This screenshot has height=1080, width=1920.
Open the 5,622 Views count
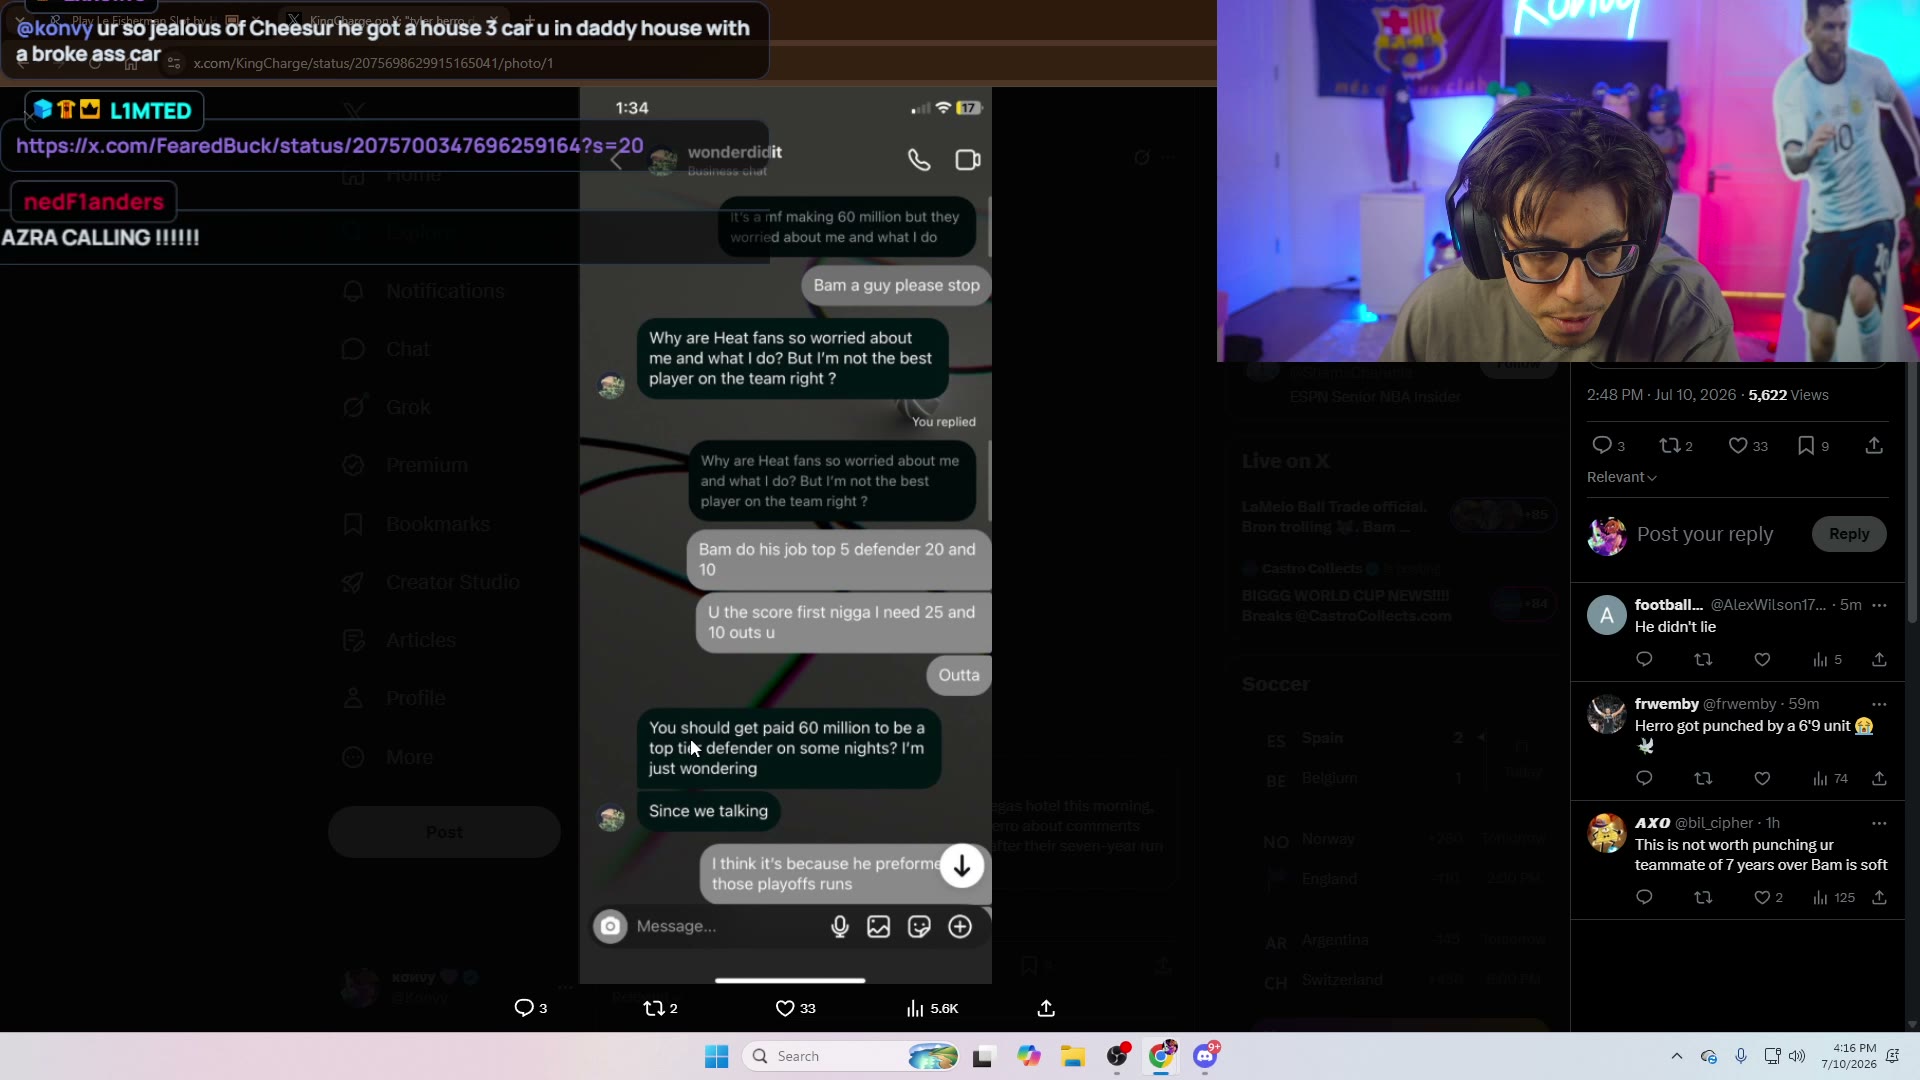click(1788, 395)
